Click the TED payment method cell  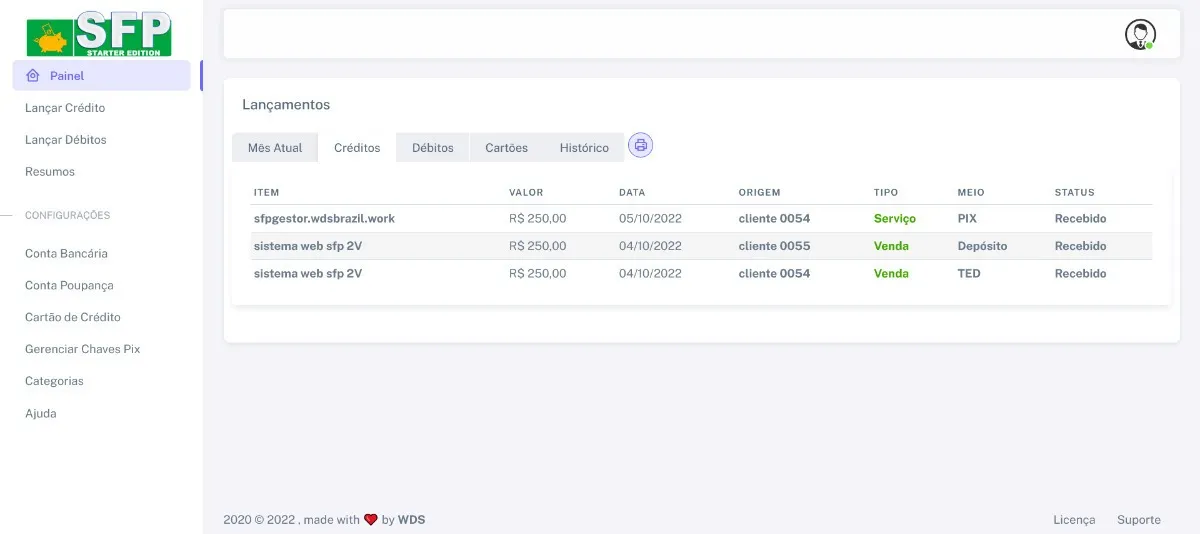pyautogui.click(x=969, y=273)
